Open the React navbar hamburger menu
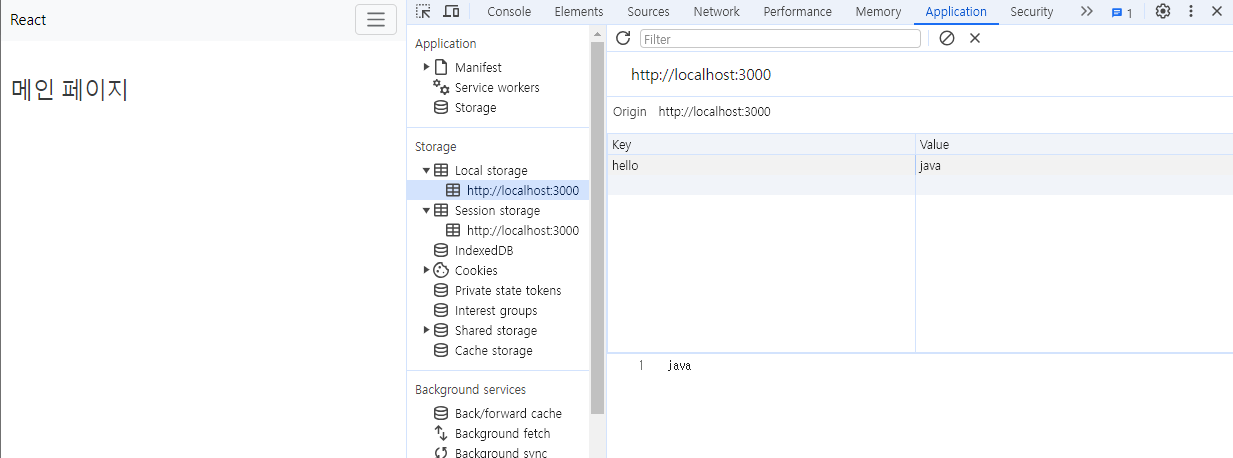This screenshot has height=458, width=1233. coord(376,20)
